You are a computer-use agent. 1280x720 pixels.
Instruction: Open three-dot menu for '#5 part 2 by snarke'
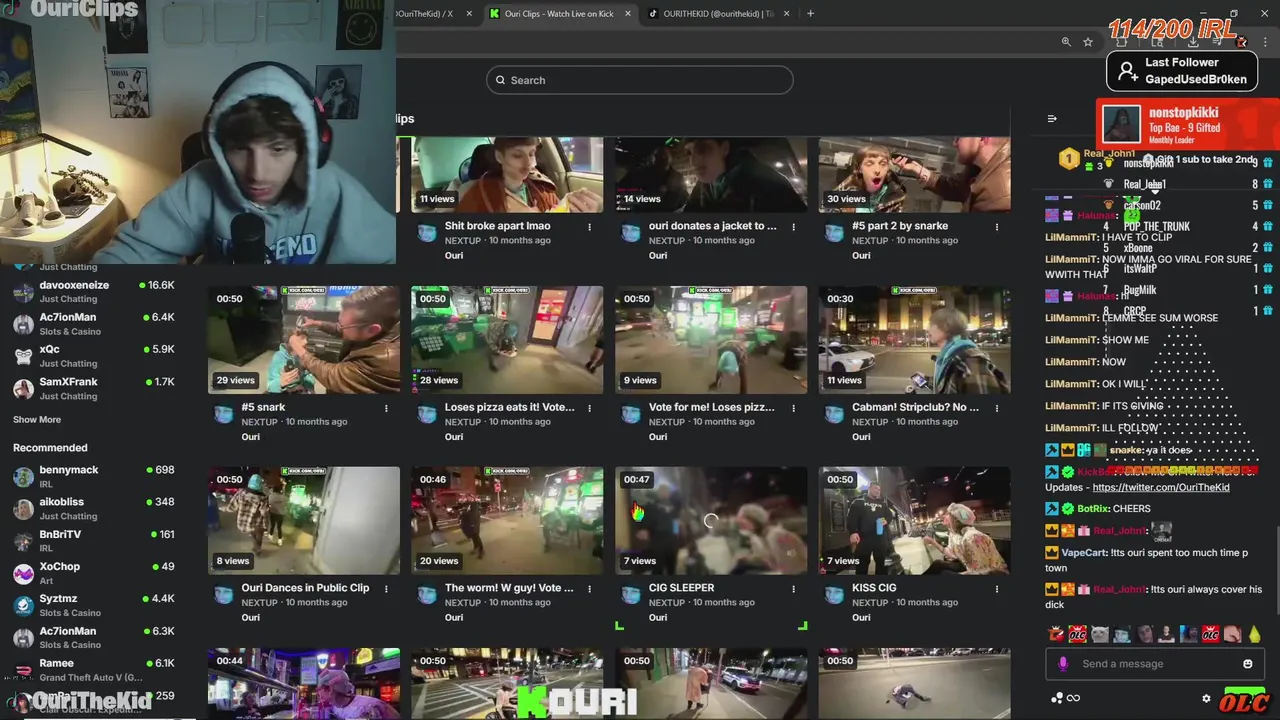(x=997, y=227)
